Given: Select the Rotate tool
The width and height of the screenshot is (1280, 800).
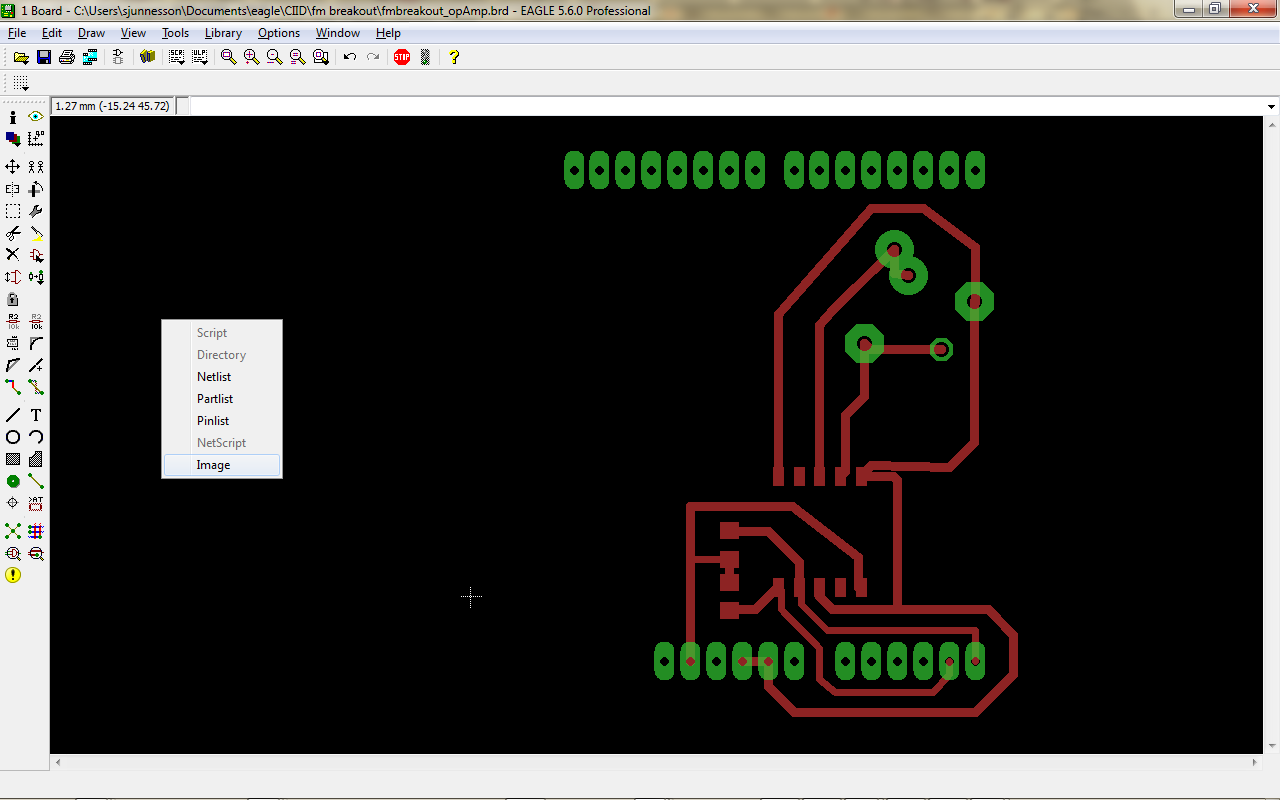Looking at the screenshot, I should 36,189.
